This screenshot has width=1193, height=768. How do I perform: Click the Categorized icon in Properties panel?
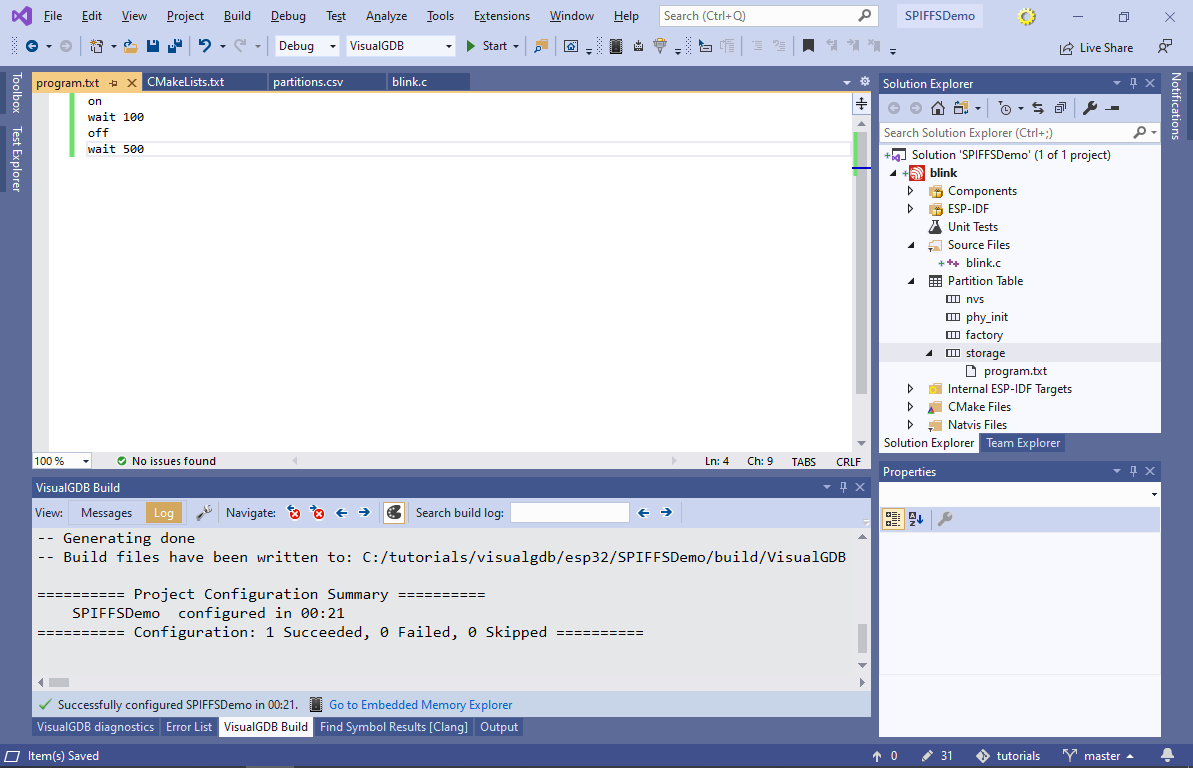(893, 519)
